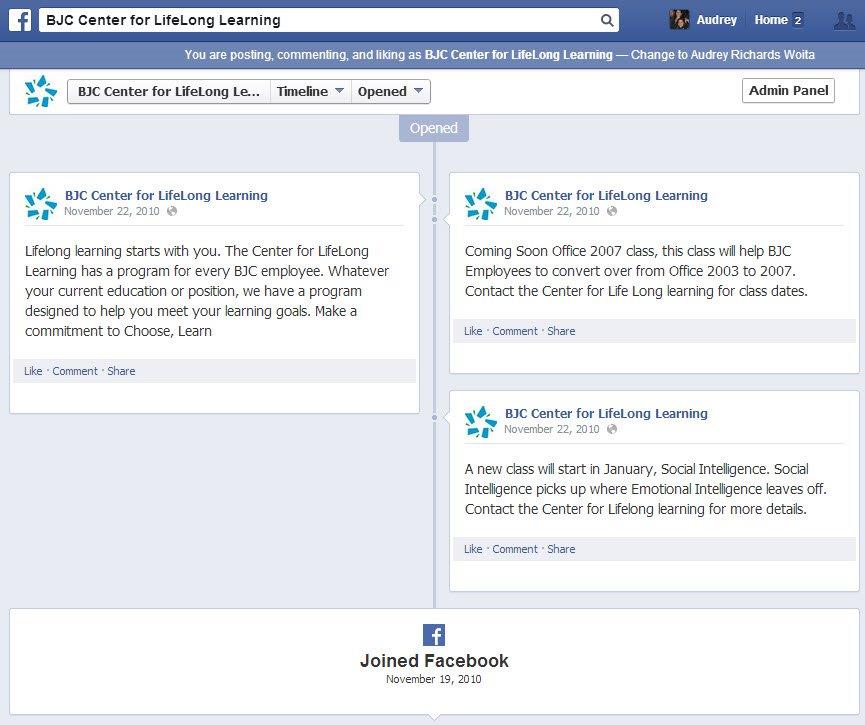Open the Opened dropdown menu

coord(391,92)
